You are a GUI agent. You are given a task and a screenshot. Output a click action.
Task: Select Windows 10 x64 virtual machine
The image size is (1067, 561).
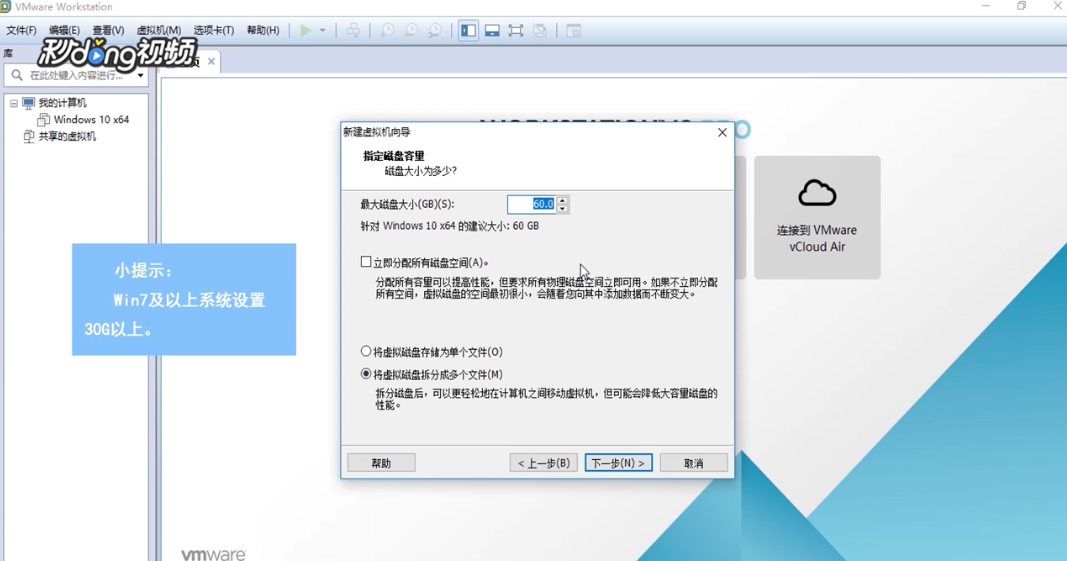pyautogui.click(x=91, y=120)
